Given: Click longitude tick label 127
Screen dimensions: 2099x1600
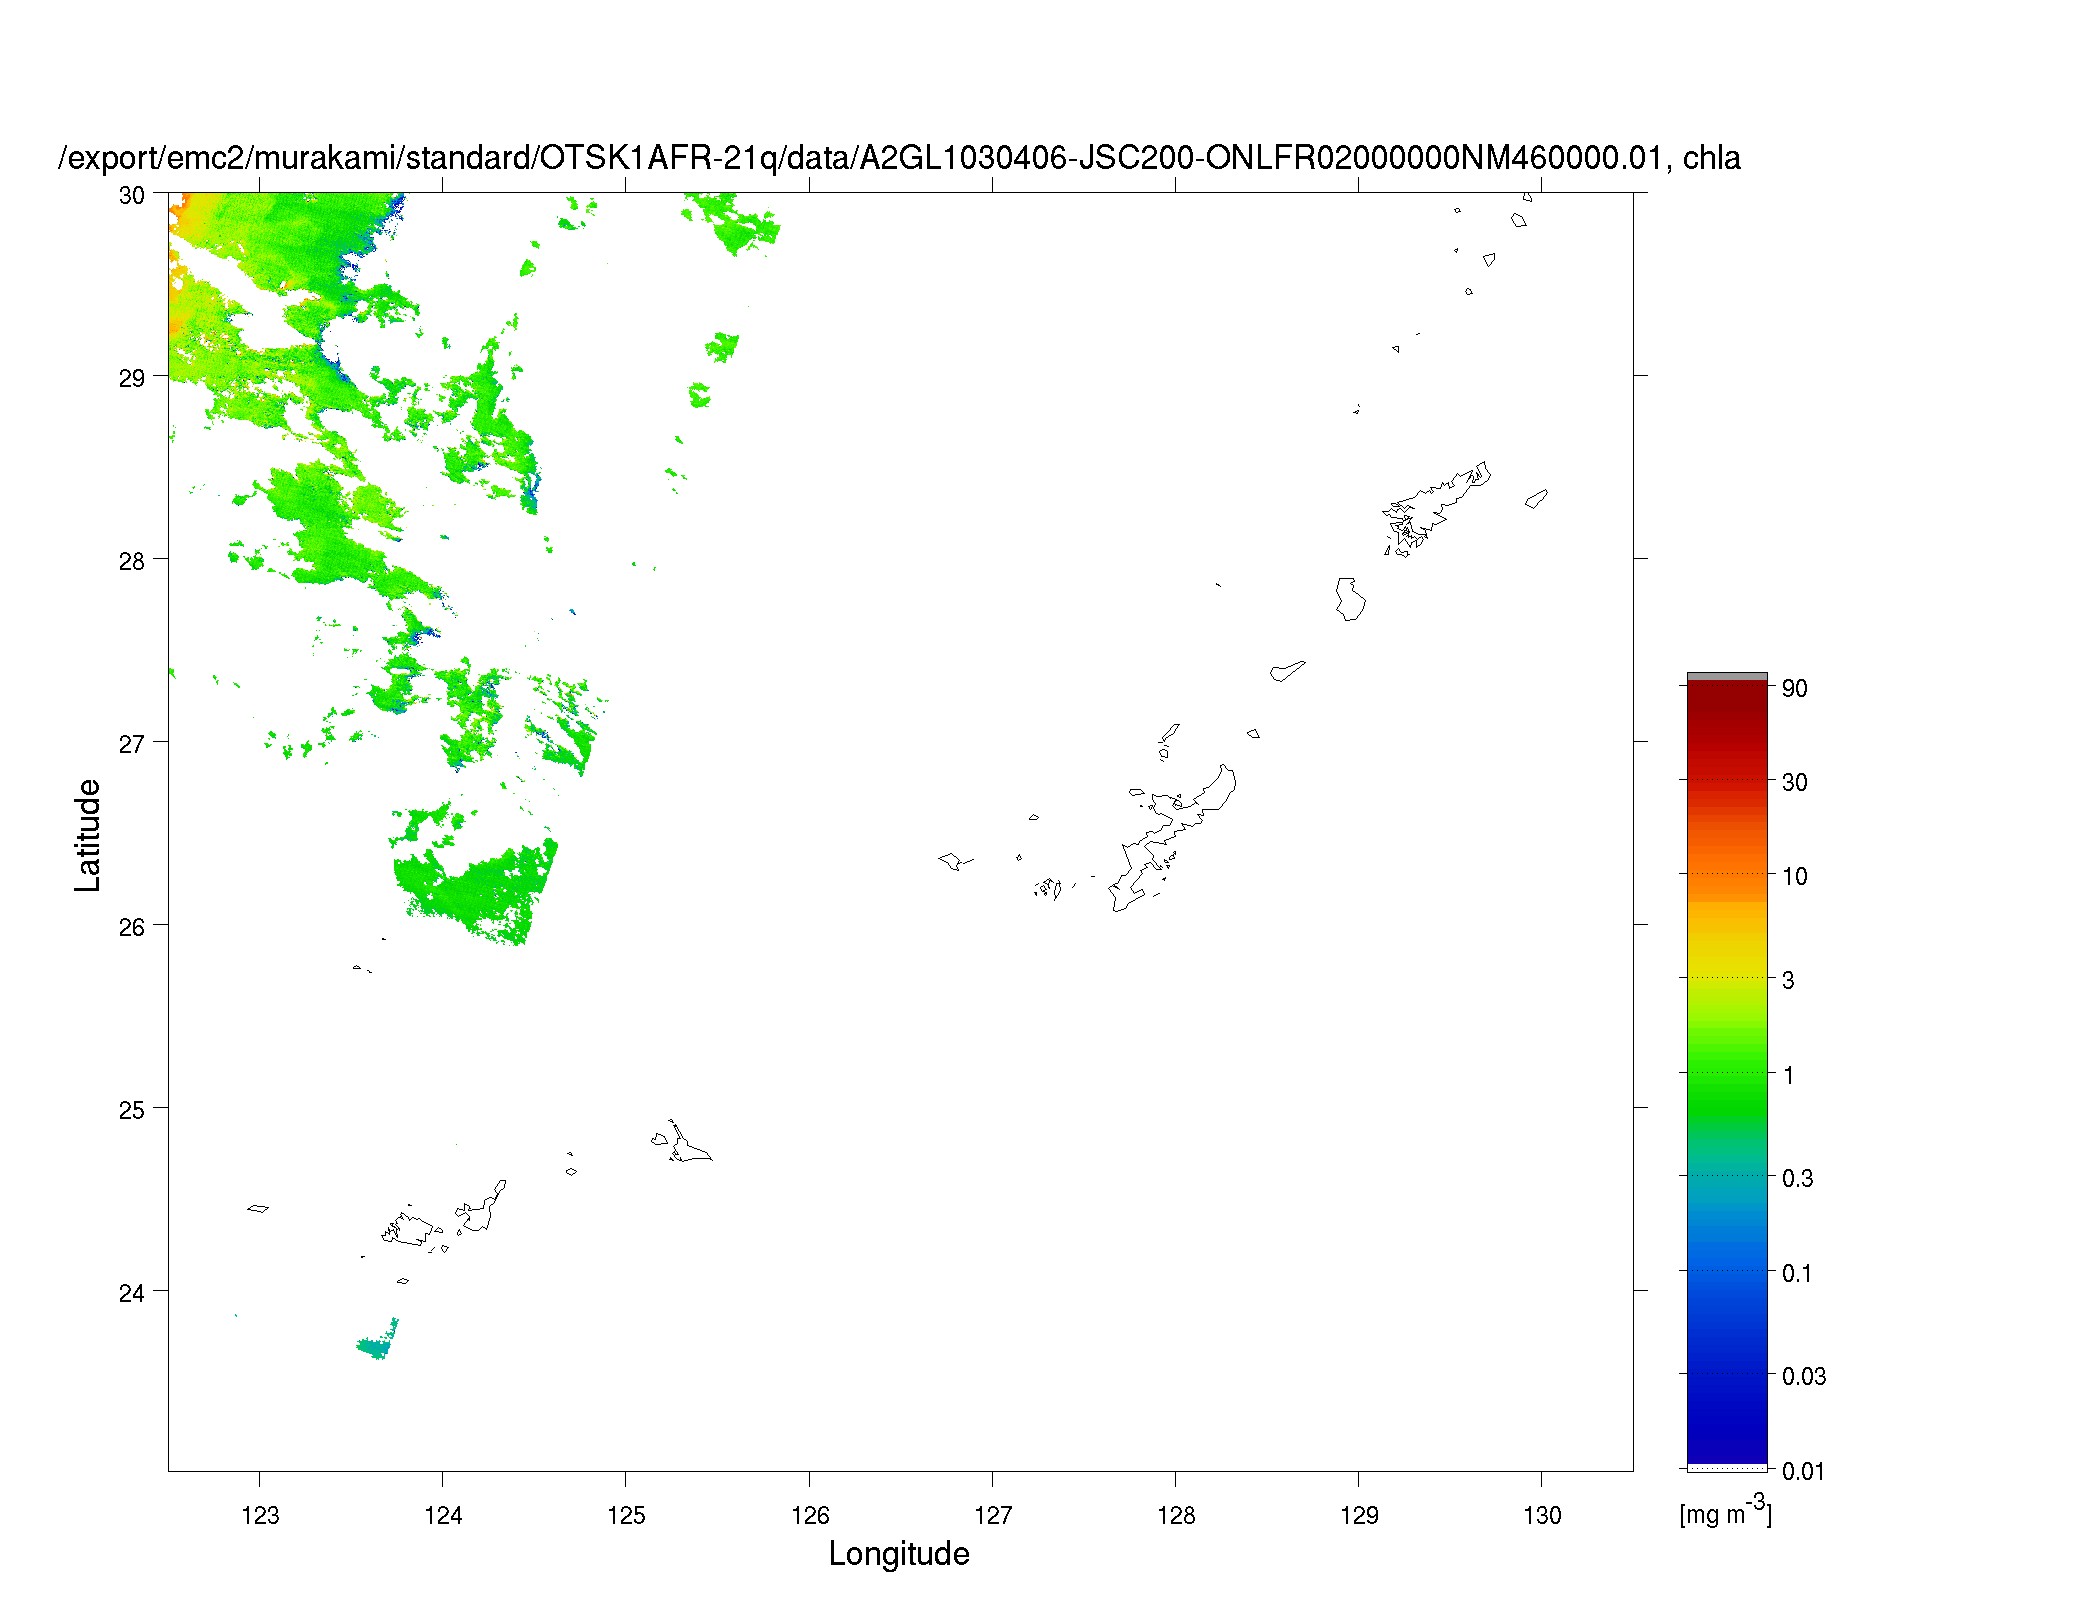Looking at the screenshot, I should [993, 1515].
